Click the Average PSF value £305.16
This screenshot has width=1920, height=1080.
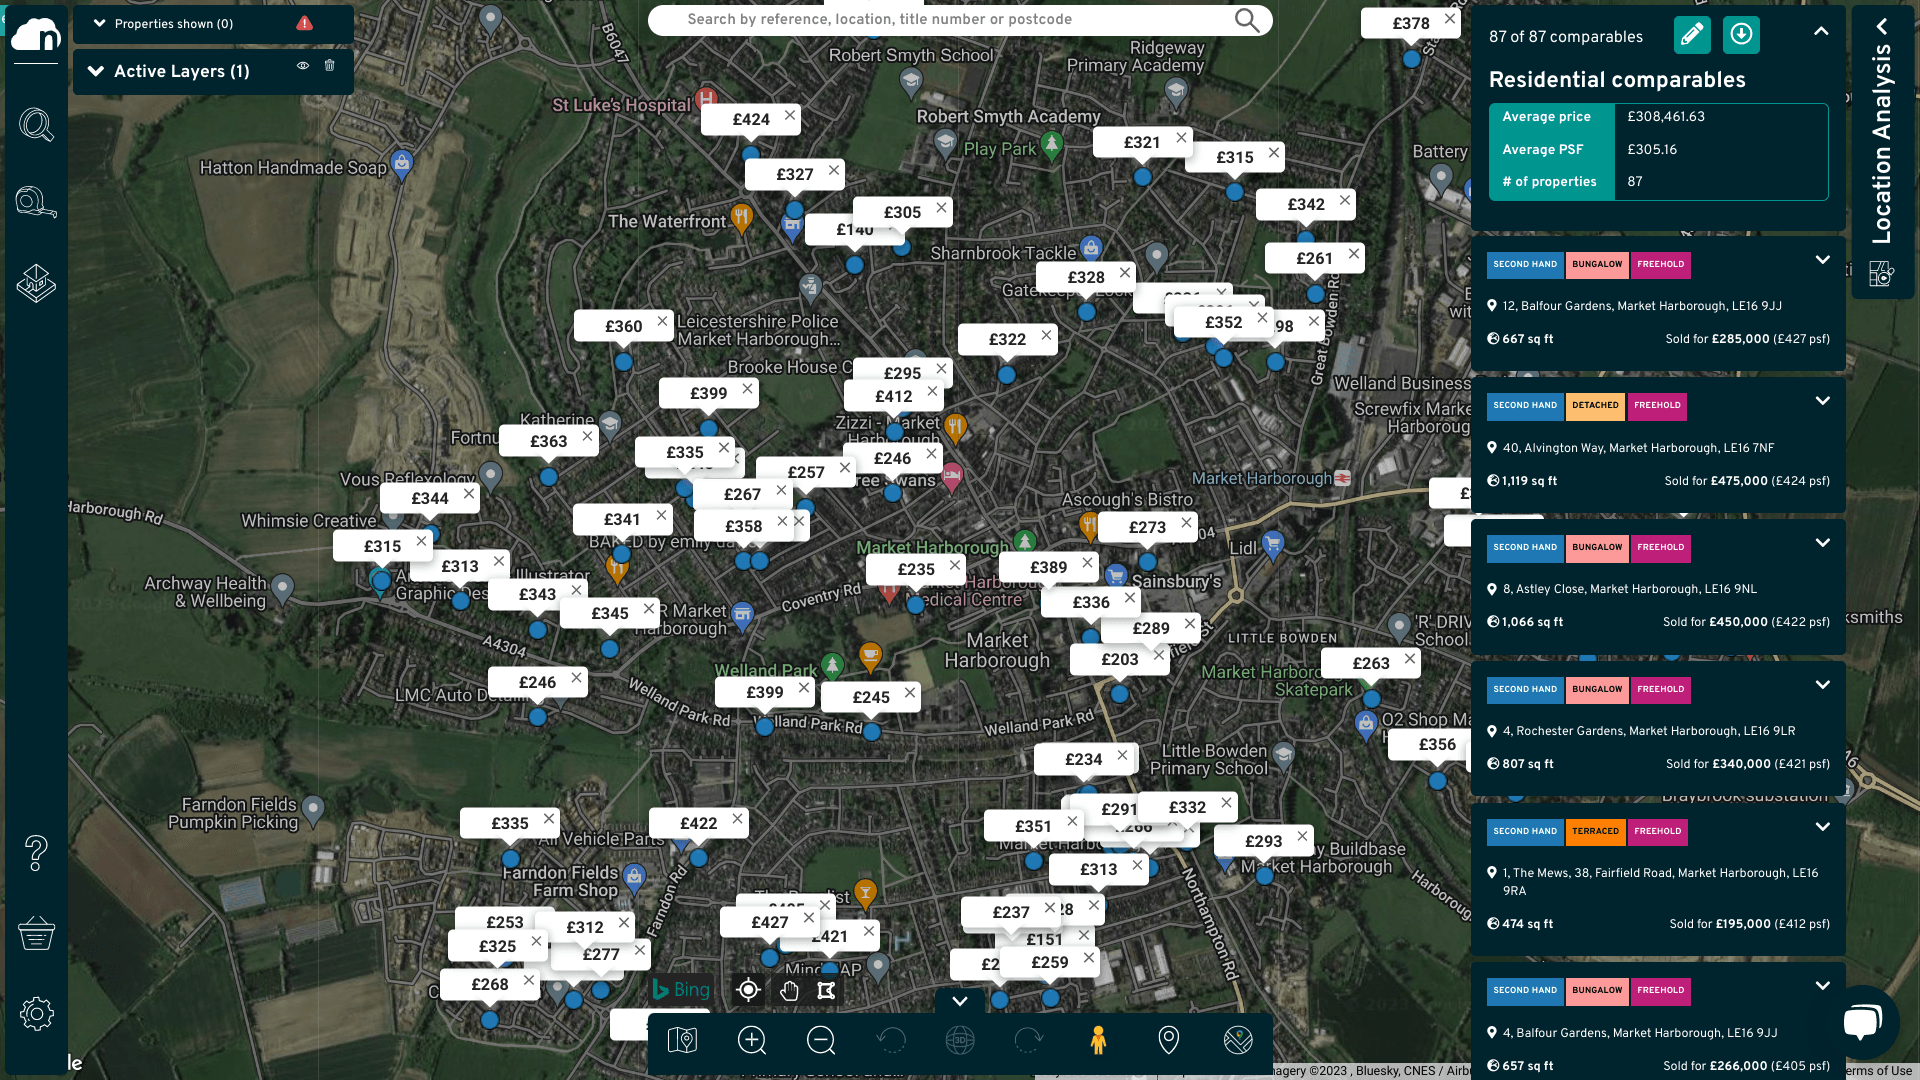[x=1652, y=150]
